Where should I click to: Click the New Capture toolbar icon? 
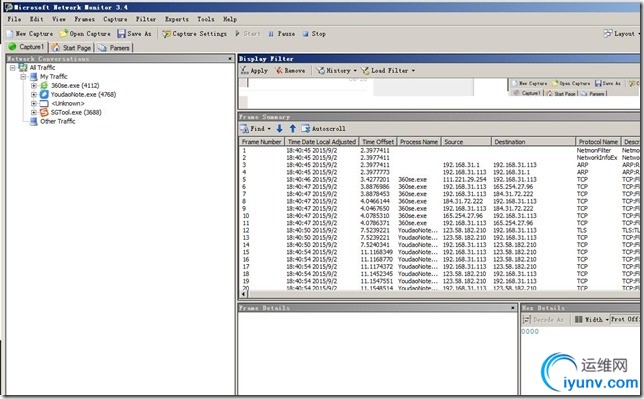tap(10, 34)
